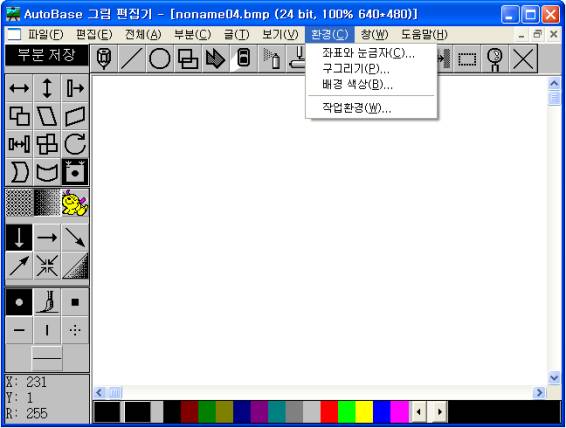Click the yellow cartoon character icon
The height and width of the screenshot is (428, 566).
[75, 203]
